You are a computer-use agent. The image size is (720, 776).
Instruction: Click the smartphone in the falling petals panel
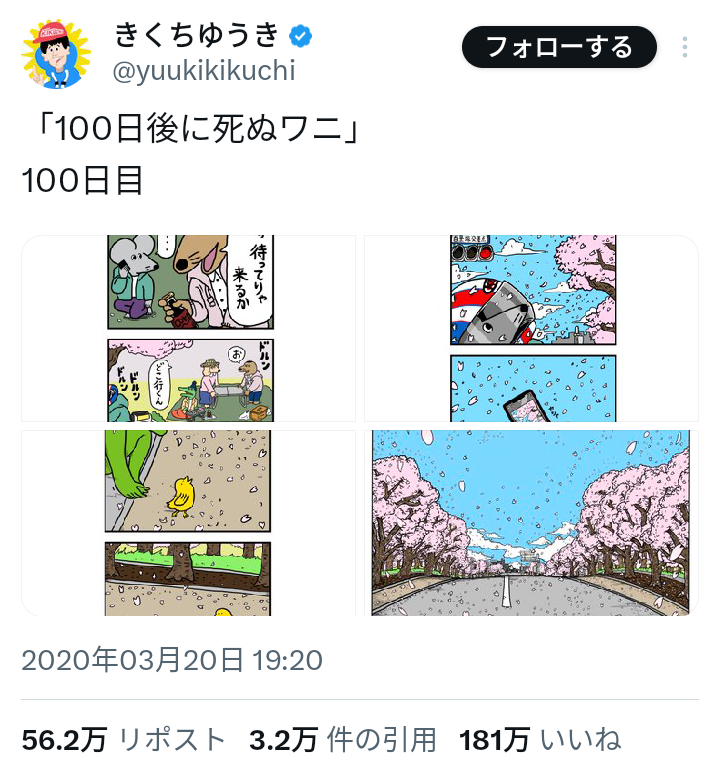[x=528, y=406]
